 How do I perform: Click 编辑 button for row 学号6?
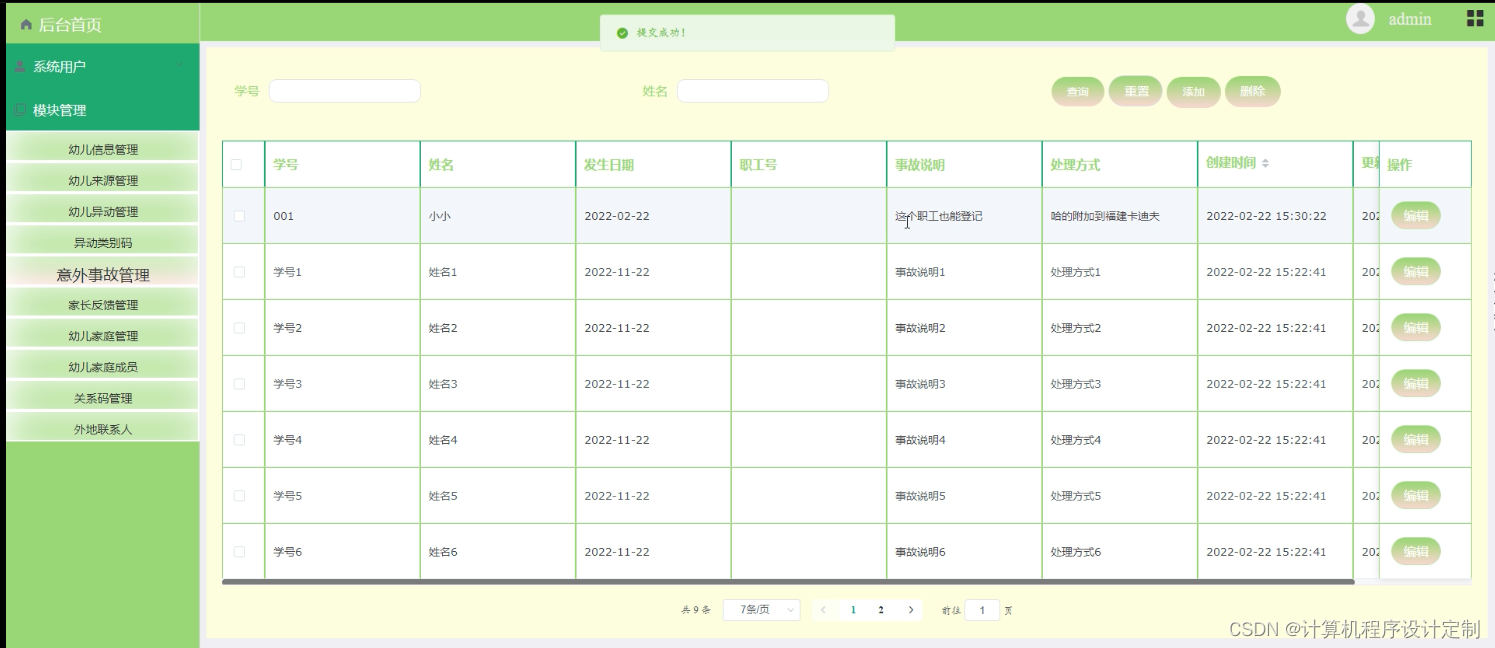[x=1415, y=552]
